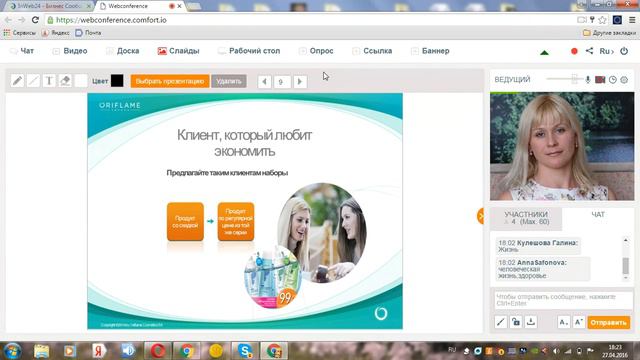Viewport: 640px width, 360px height.
Task: Click the presenter video thumbnail
Action: point(562,146)
